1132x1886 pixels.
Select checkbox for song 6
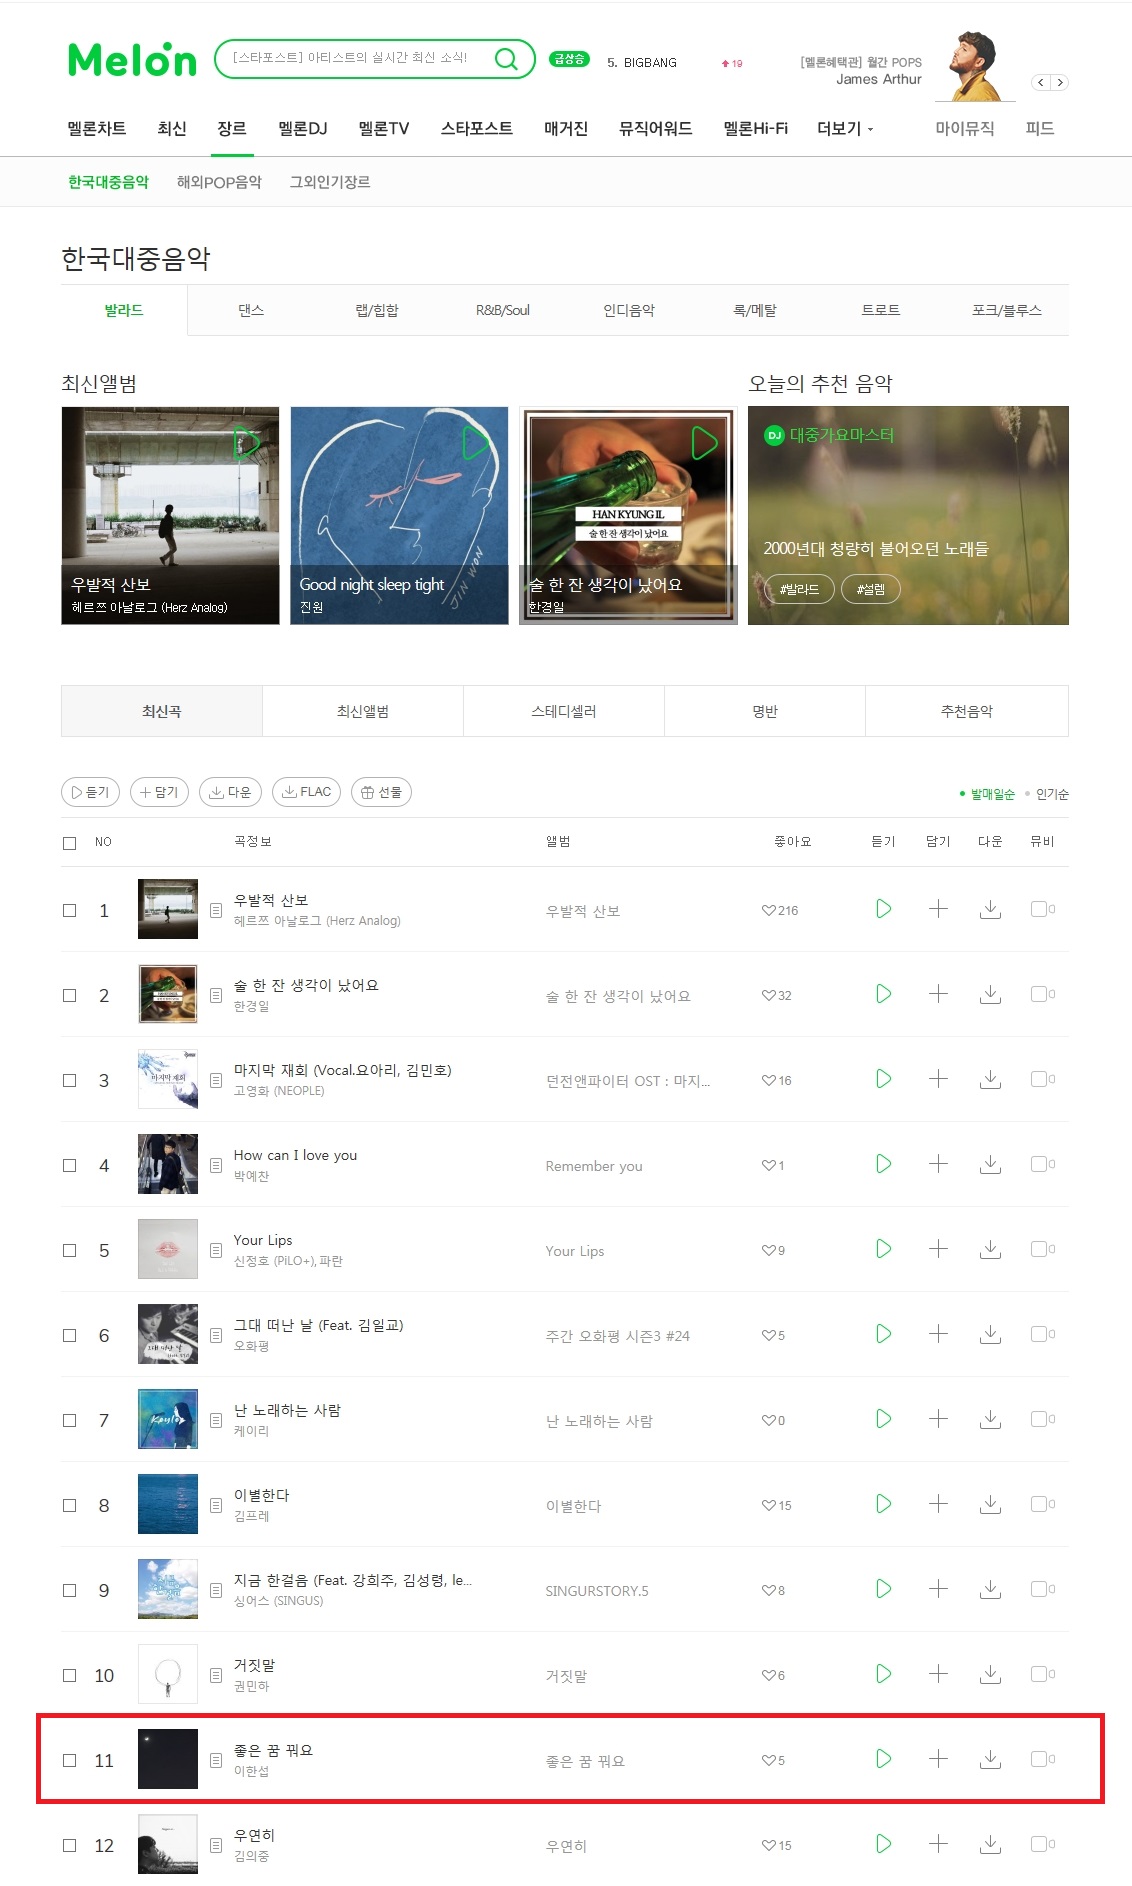pyautogui.click(x=70, y=1335)
